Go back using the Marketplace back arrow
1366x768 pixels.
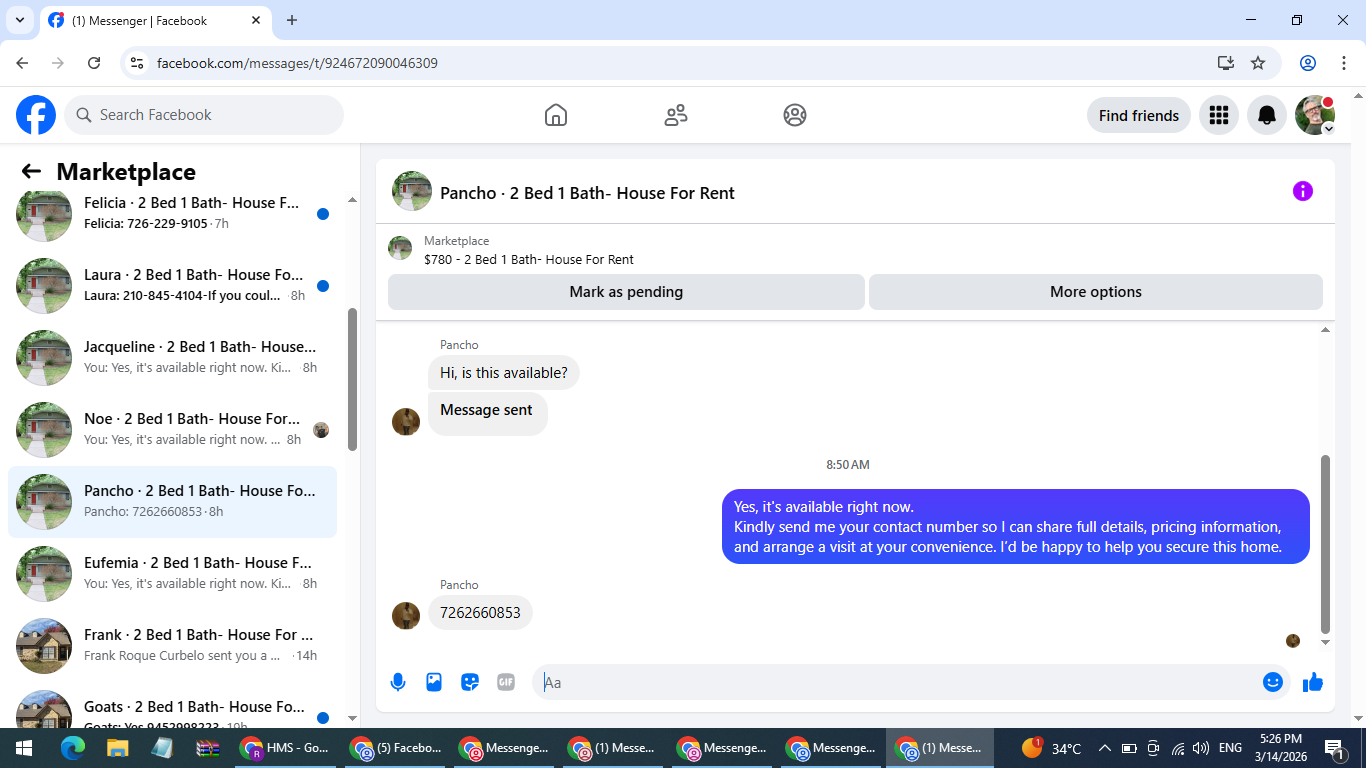[31, 172]
